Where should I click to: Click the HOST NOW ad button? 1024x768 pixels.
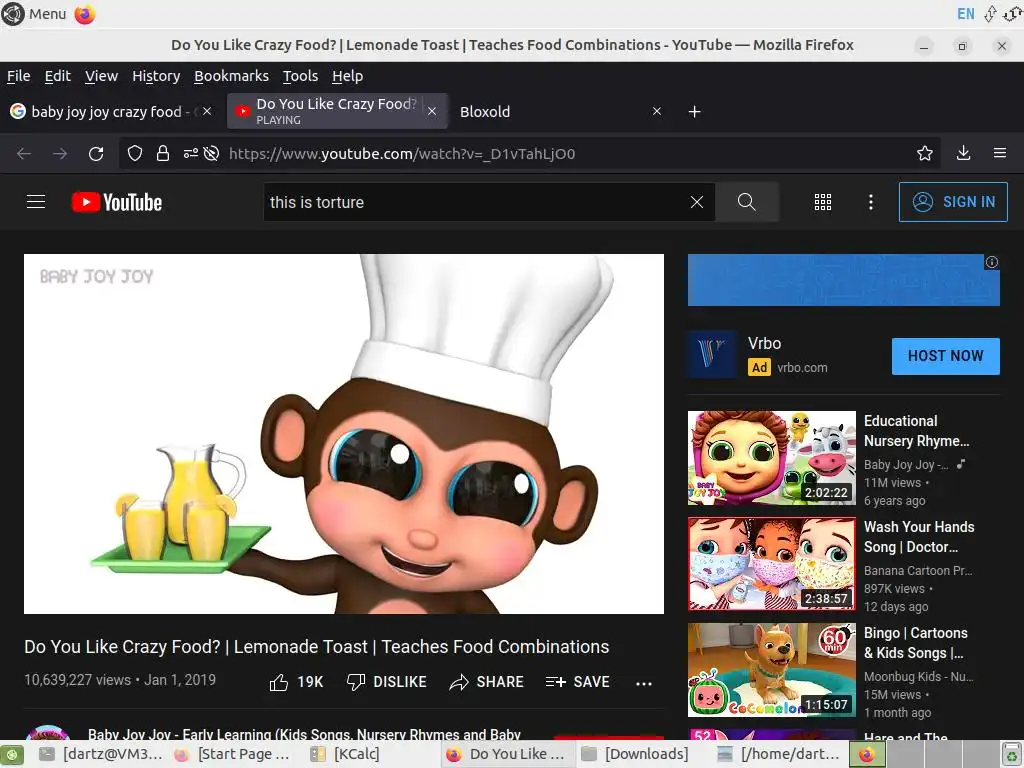(x=946, y=356)
